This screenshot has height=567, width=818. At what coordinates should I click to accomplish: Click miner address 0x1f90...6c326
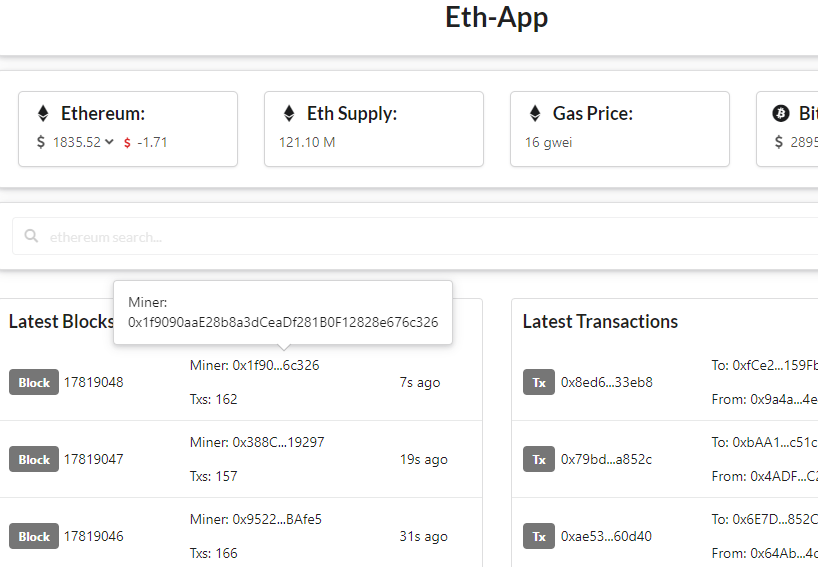(275, 365)
